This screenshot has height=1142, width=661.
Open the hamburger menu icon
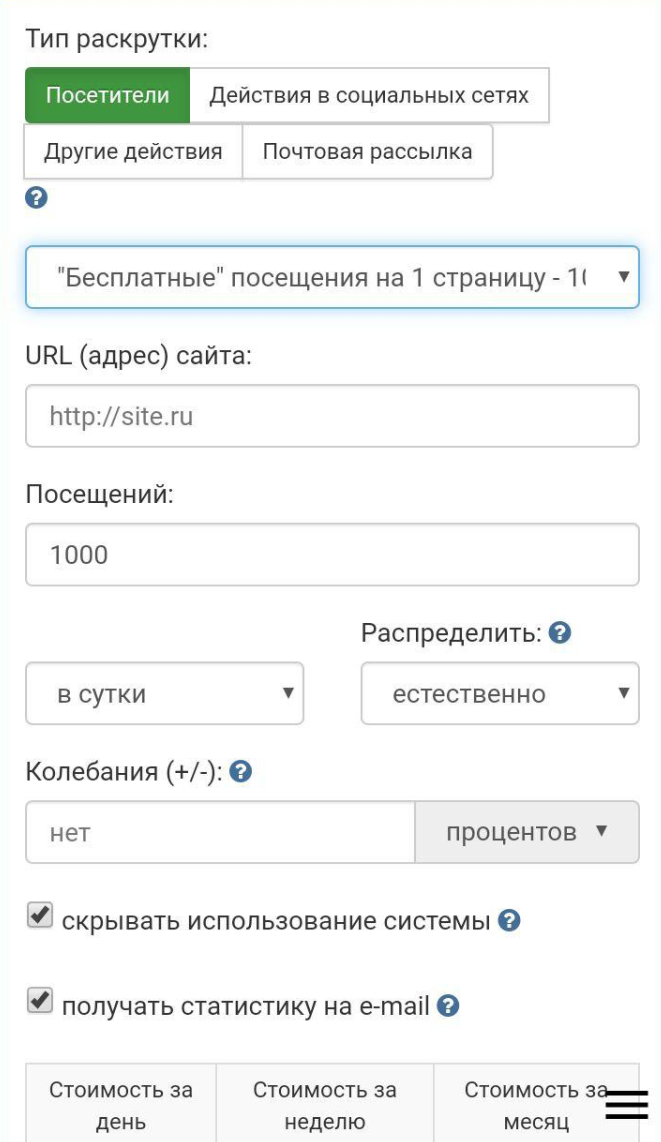point(627,1104)
